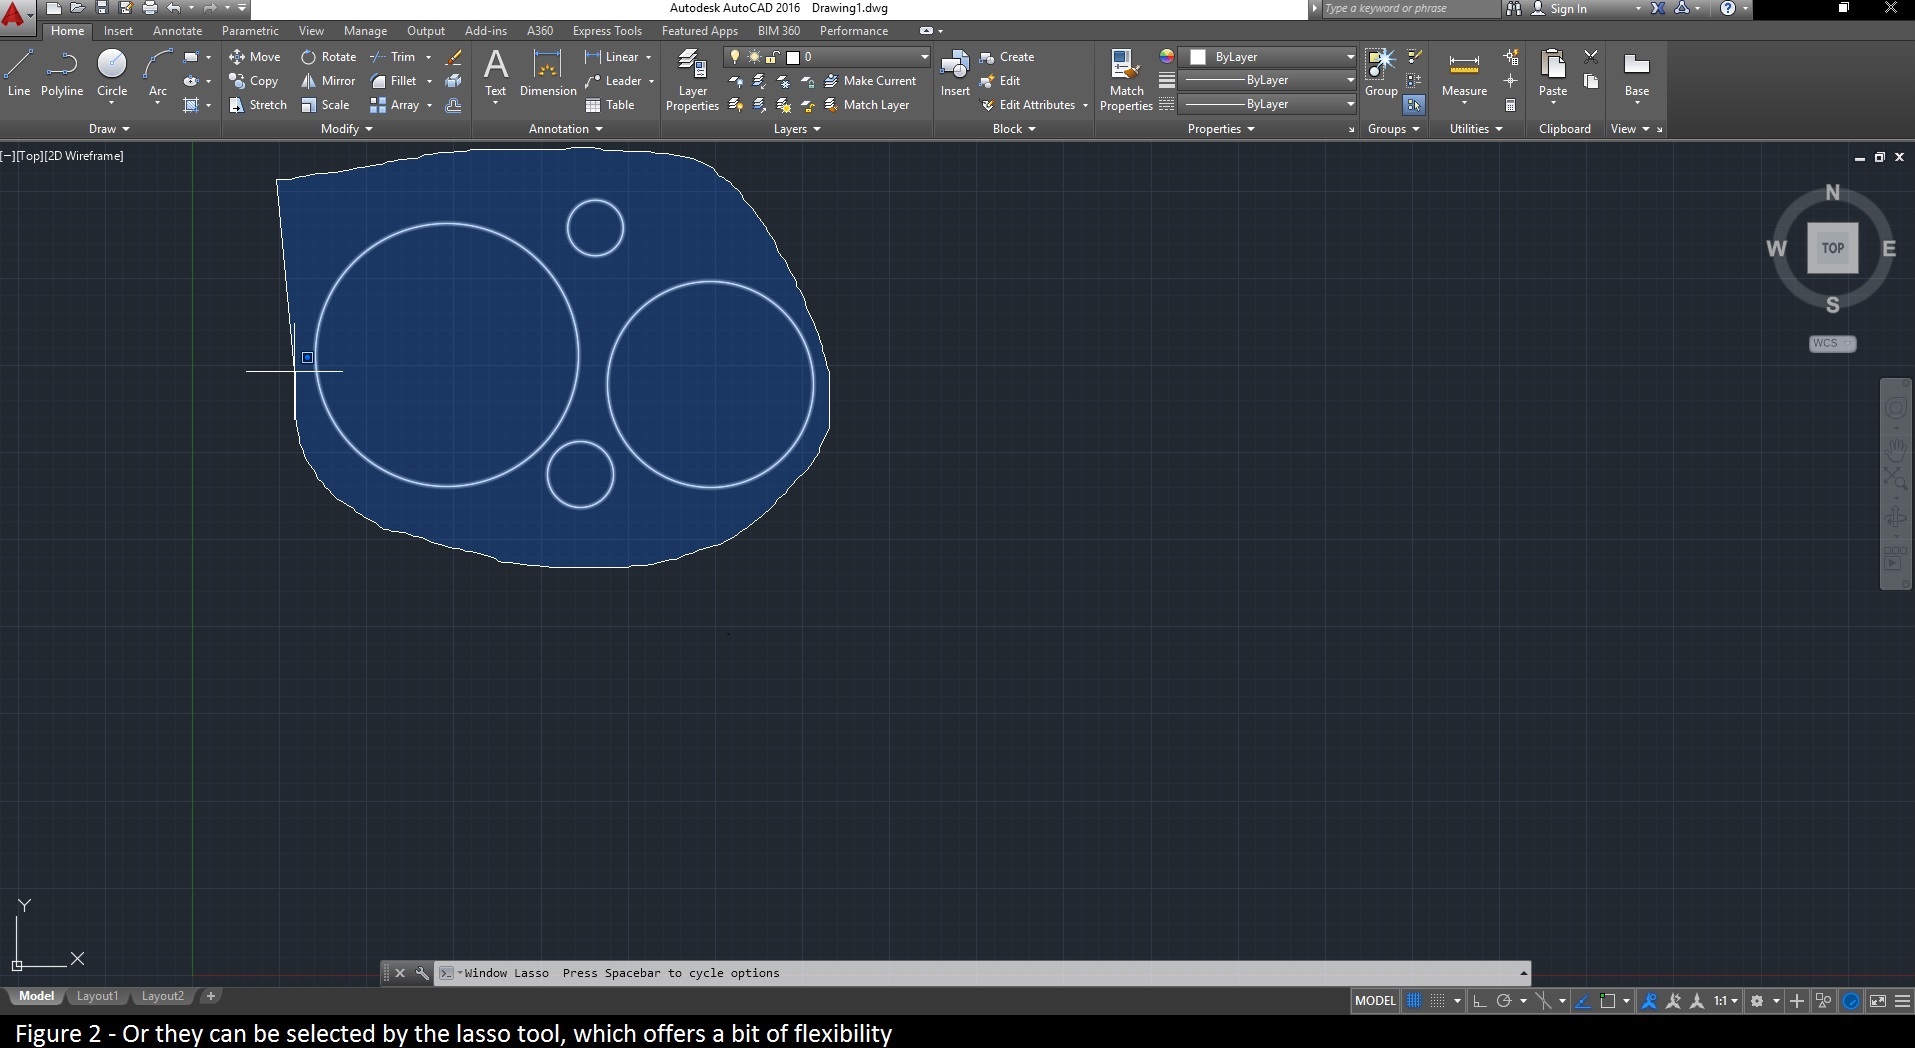This screenshot has height=1048, width=1915.
Task: Select the Circle tool
Action: point(111,72)
